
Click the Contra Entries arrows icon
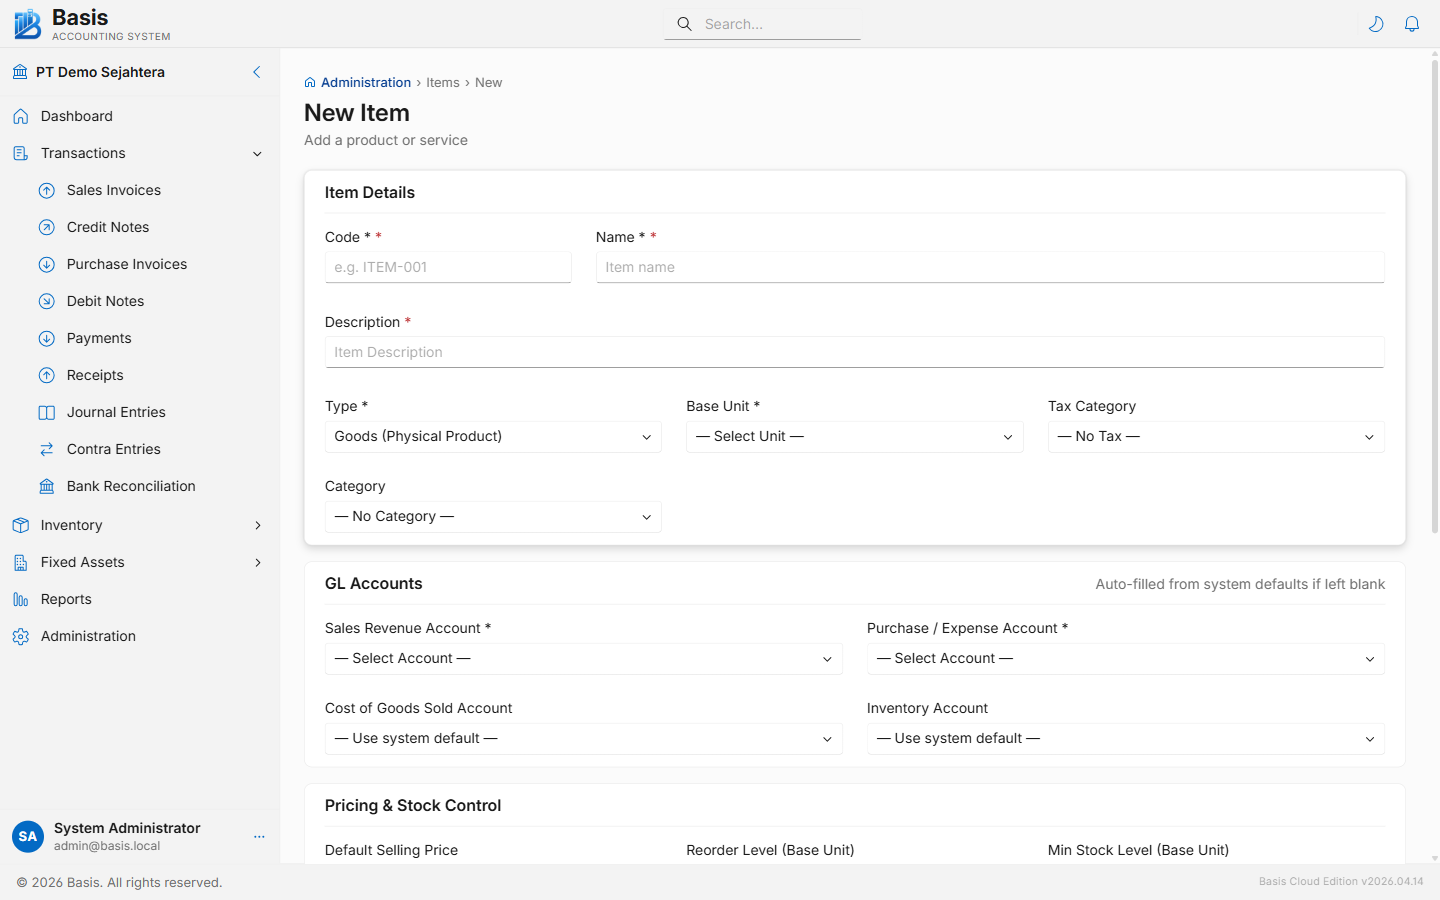coord(47,449)
